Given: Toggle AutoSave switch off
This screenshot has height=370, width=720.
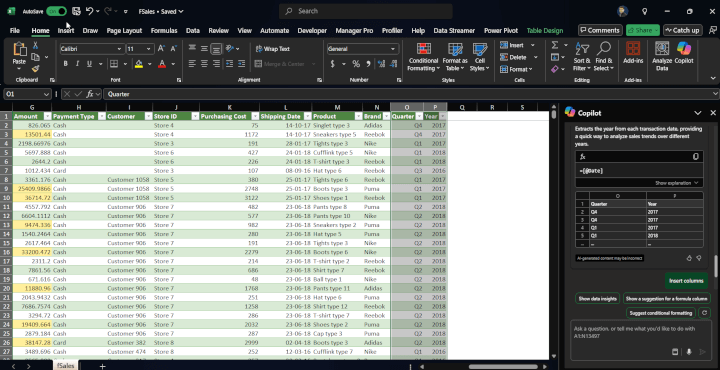Looking at the screenshot, I should tap(56, 11).
